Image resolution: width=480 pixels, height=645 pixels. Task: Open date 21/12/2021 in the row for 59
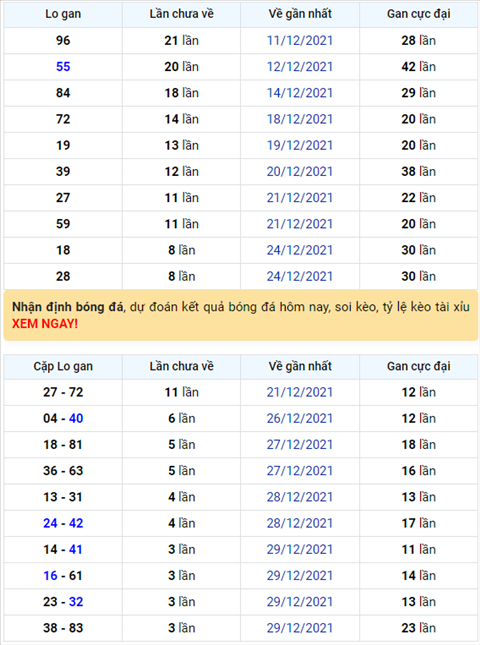point(300,224)
